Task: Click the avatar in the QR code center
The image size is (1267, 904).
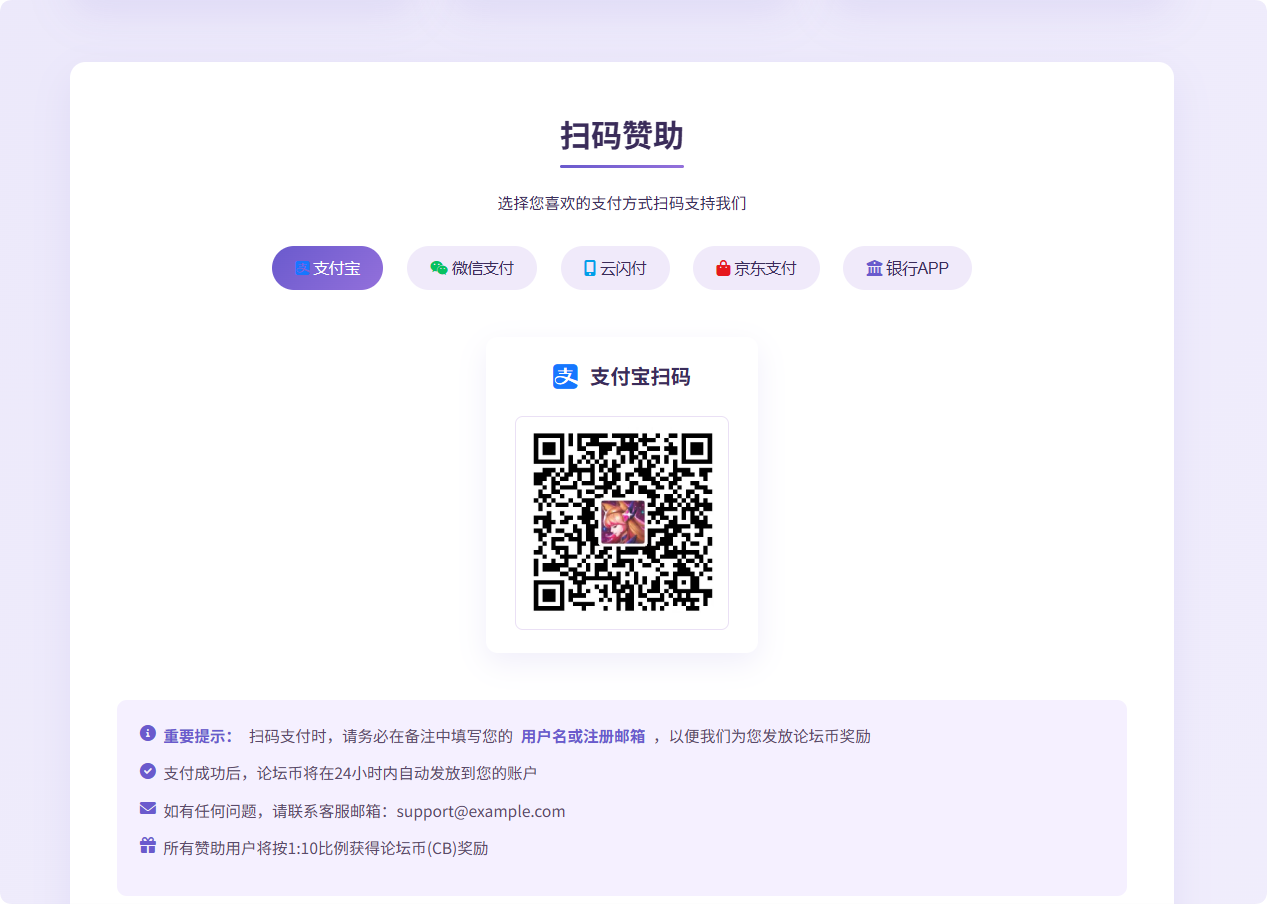Action: pos(622,521)
